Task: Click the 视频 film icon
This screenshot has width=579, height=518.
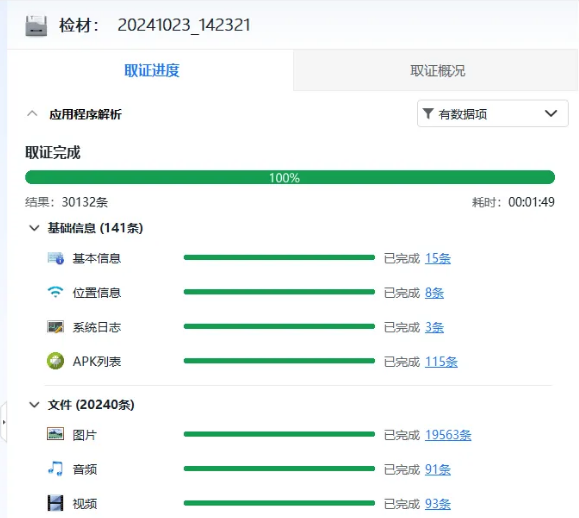Action: (x=55, y=503)
